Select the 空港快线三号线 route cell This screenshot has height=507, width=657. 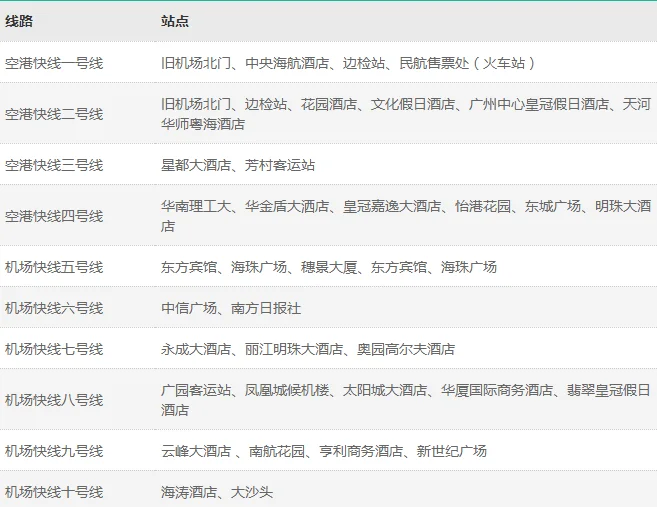[x=54, y=165]
